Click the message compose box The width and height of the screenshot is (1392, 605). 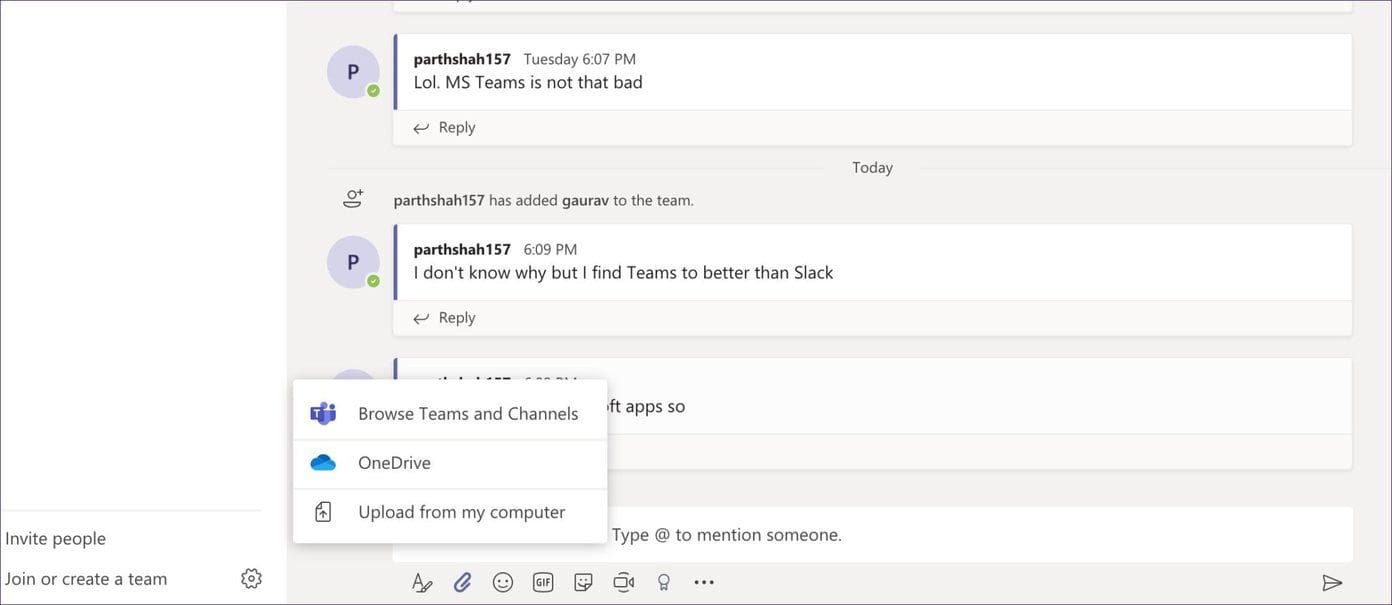tap(872, 535)
